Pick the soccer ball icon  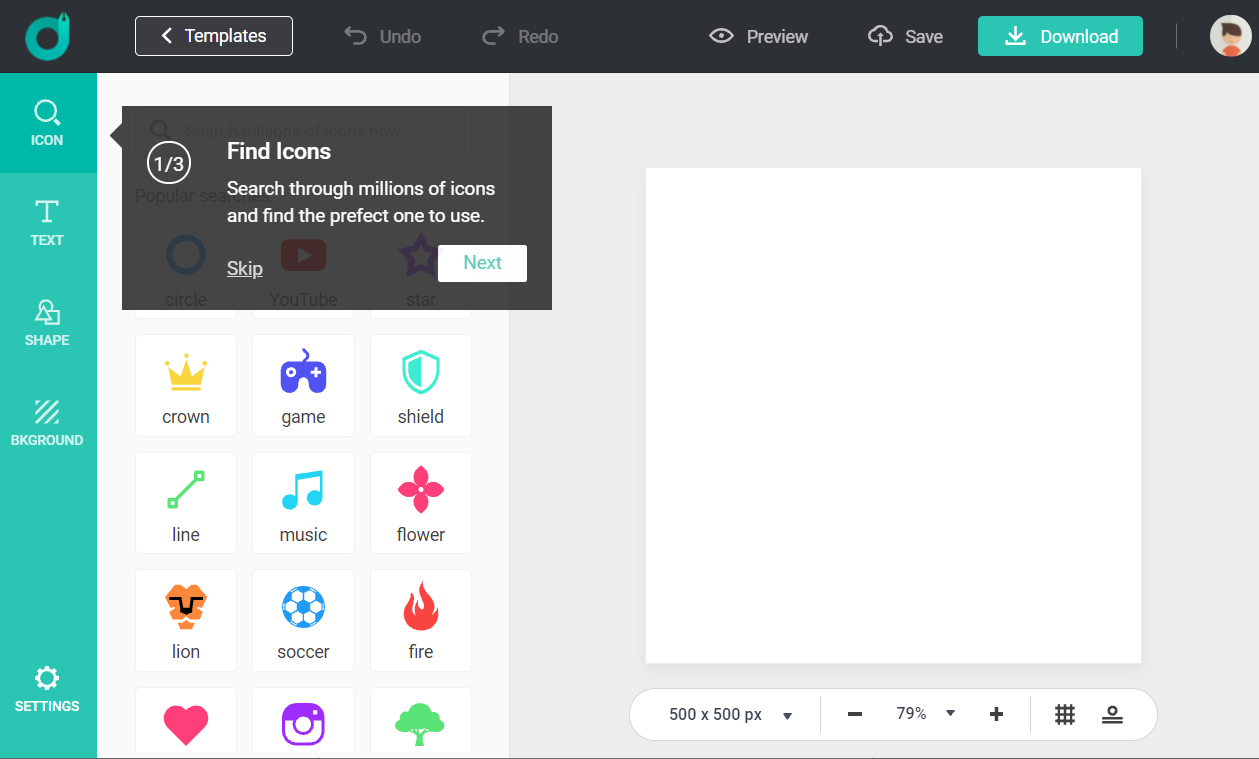(x=303, y=620)
